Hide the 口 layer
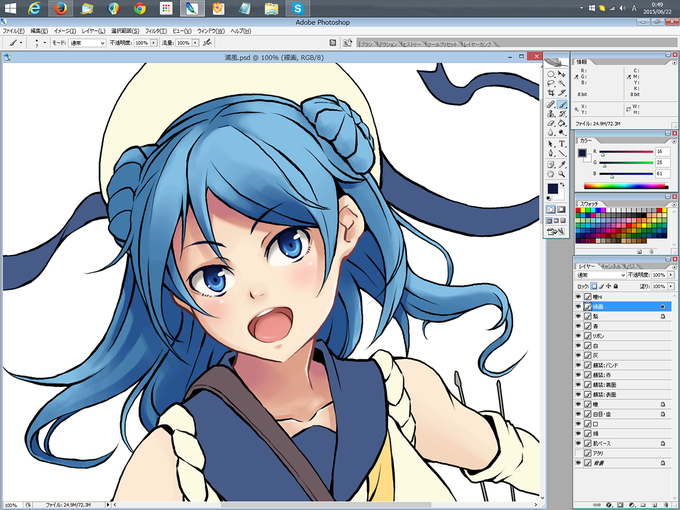680x510 pixels. pos(578,424)
